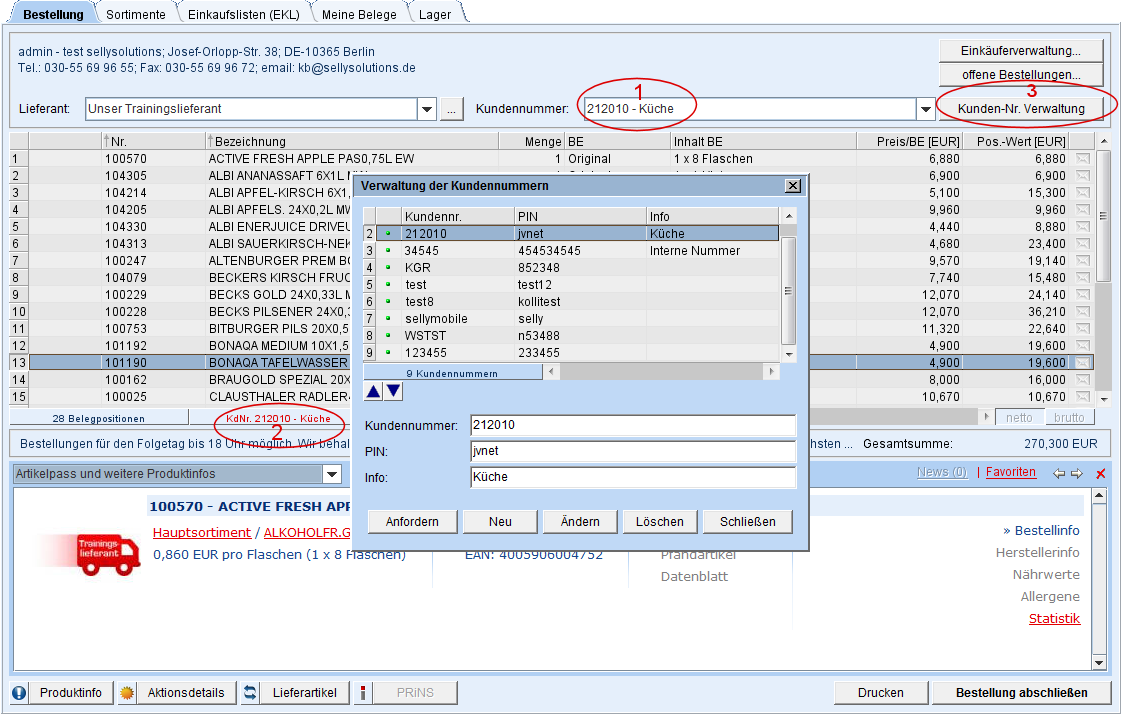Open the Meine Belege tab
The image size is (1121, 714).
click(x=358, y=14)
